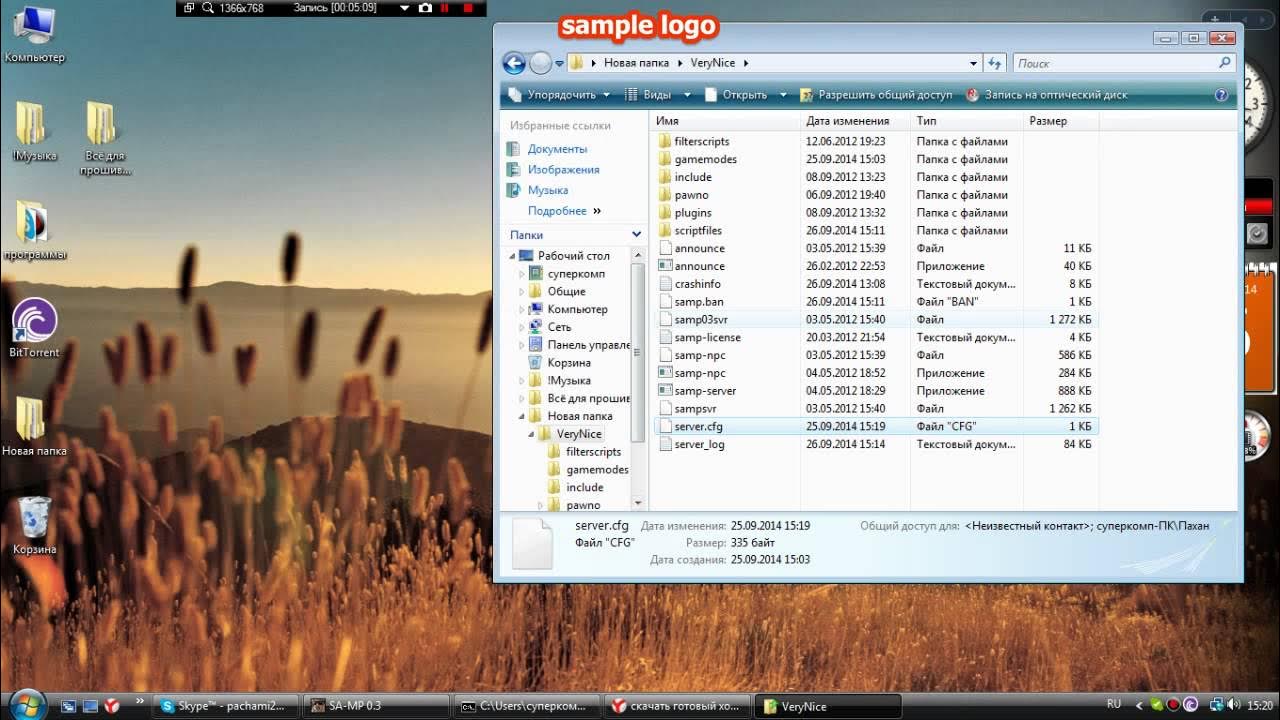This screenshot has height=720, width=1280.
Task: Click the Открыть toolbar button
Action: 736,95
